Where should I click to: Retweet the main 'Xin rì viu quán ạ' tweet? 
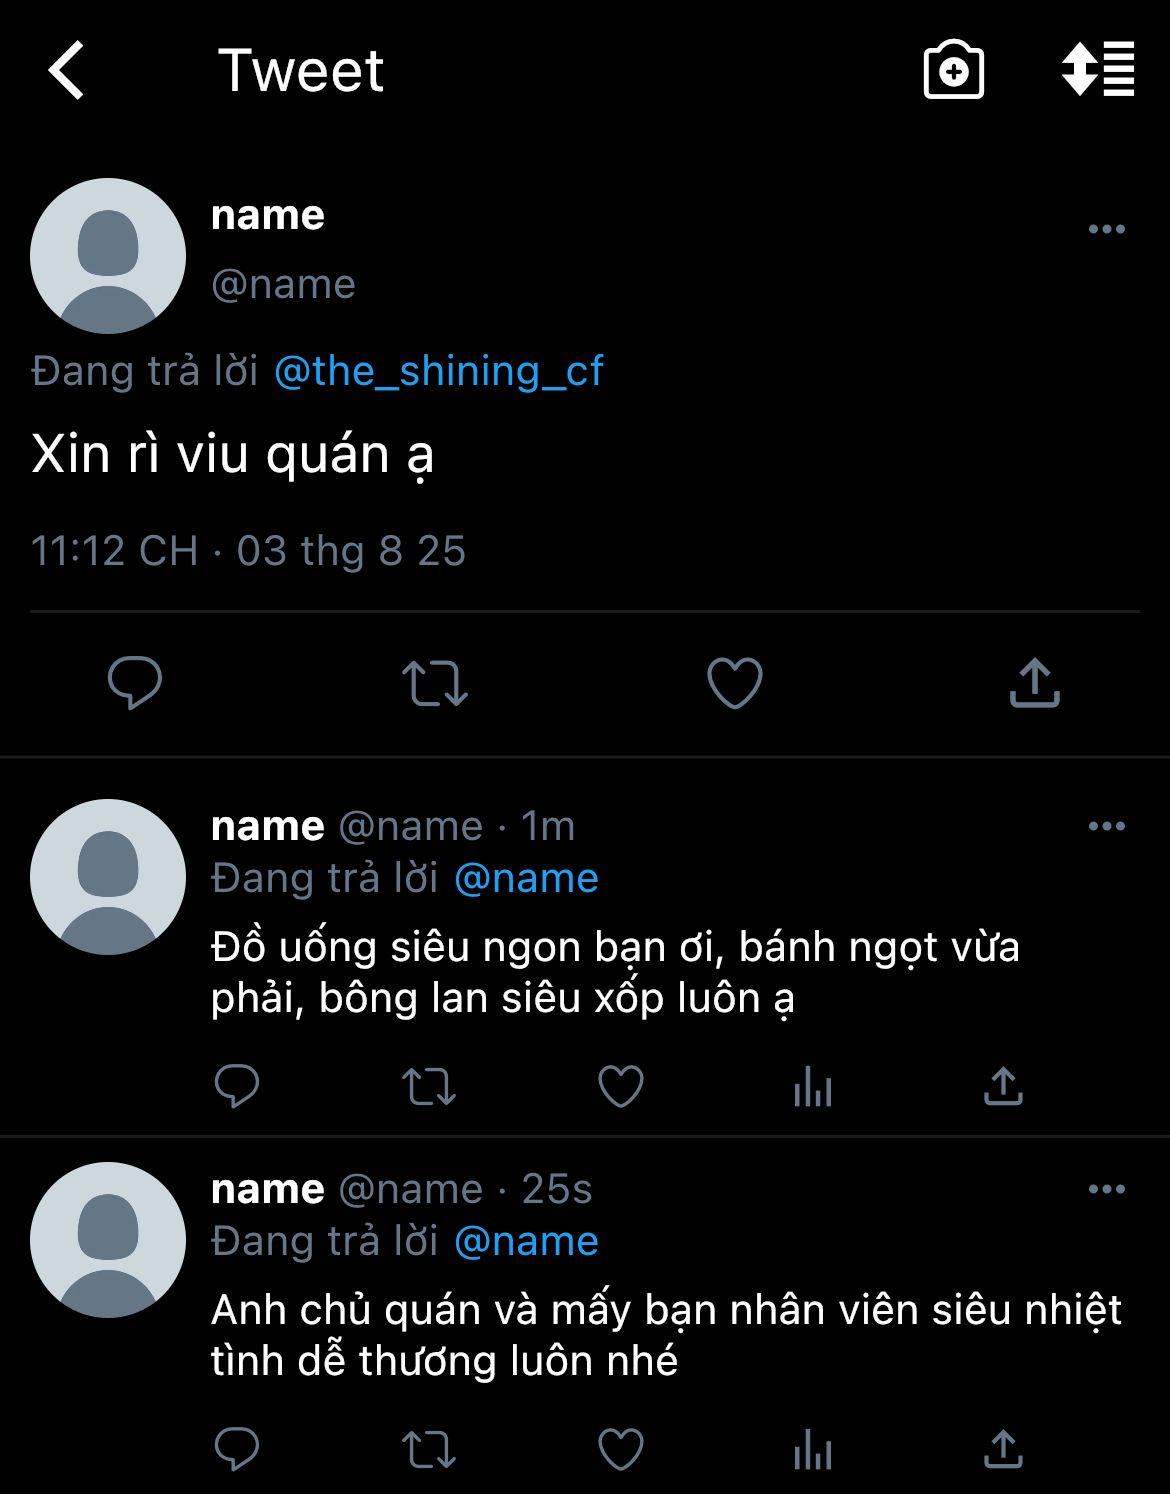(x=435, y=684)
